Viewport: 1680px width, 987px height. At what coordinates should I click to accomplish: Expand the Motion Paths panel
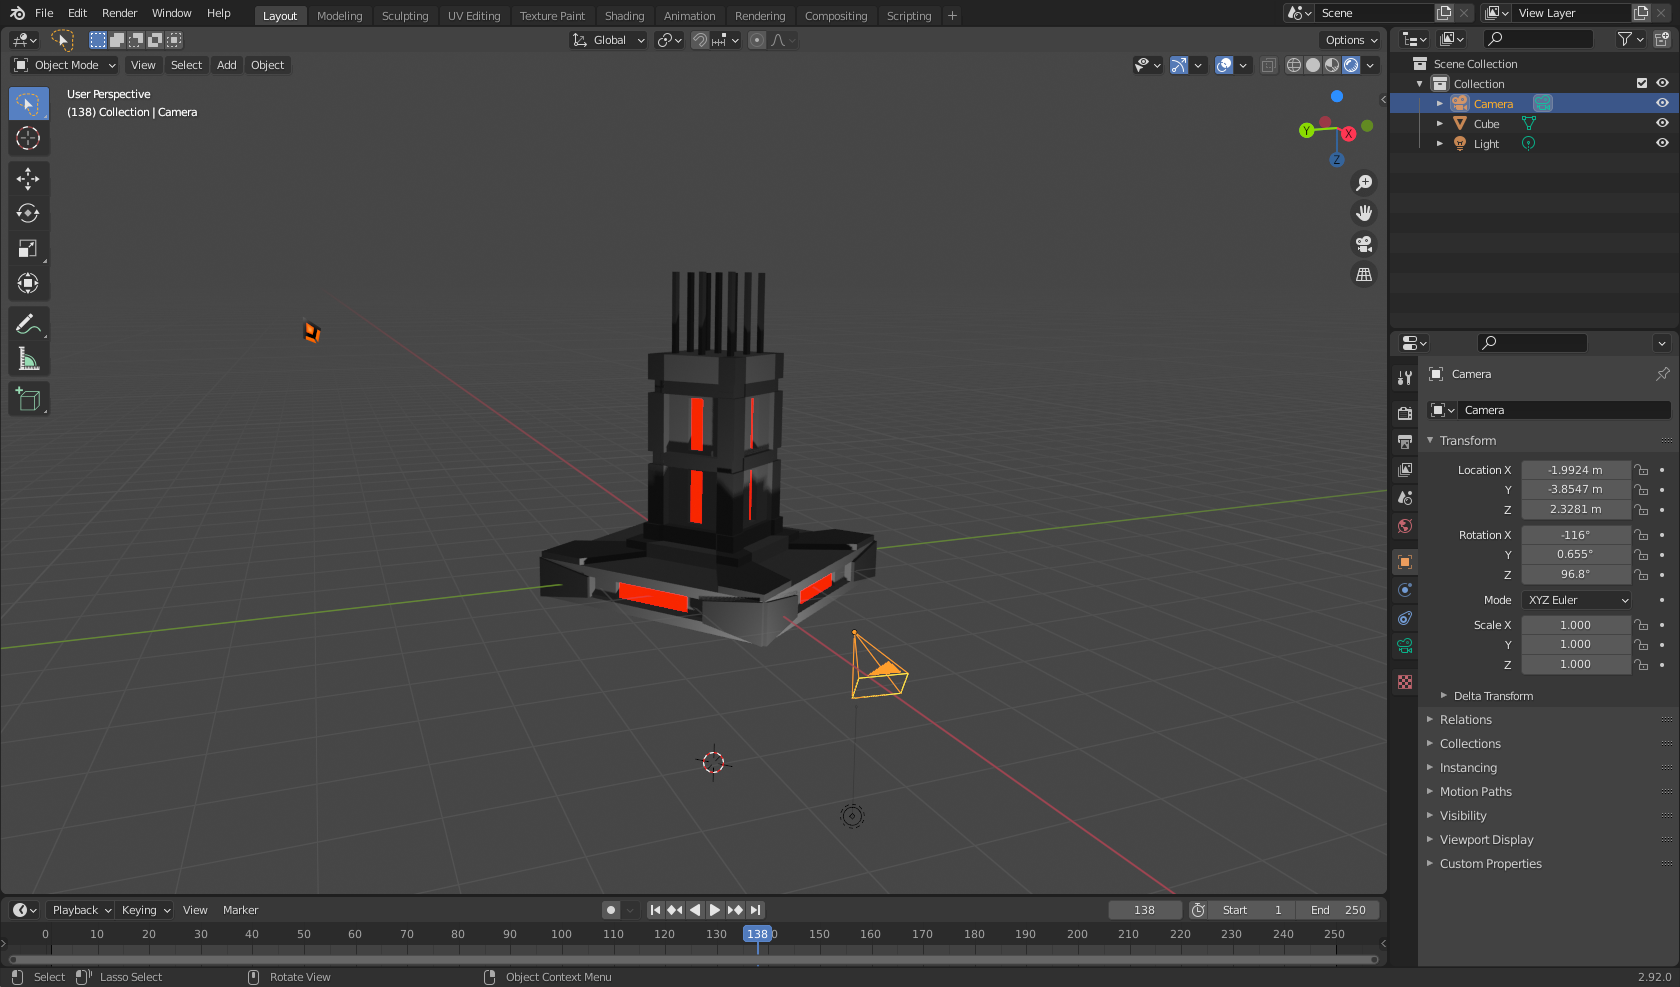pos(1475,792)
